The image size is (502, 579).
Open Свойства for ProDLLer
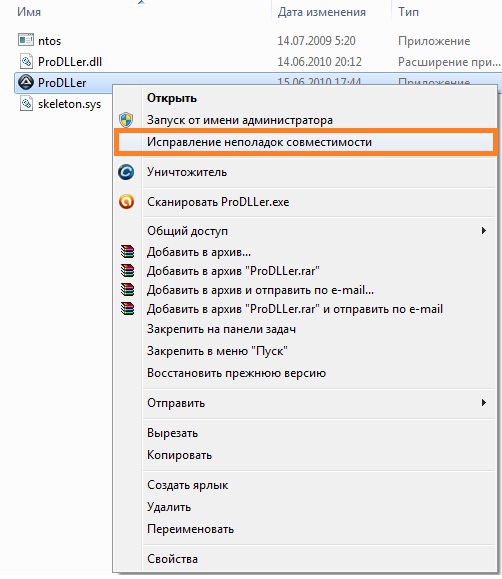click(173, 559)
